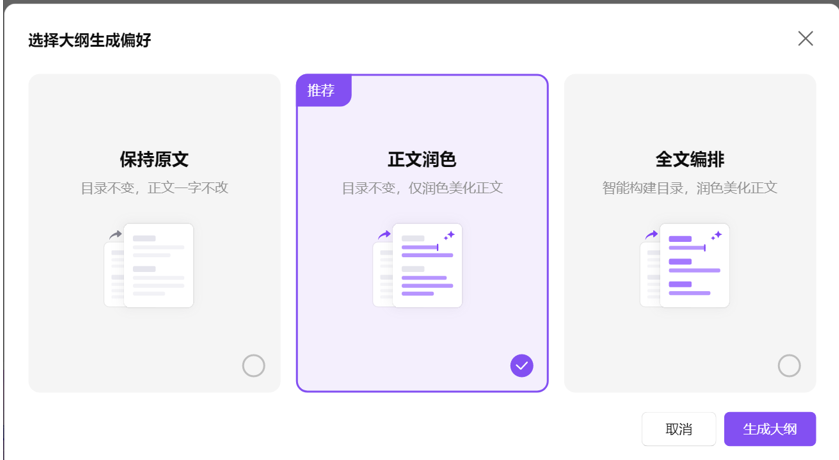Click the 保持原文 document illustration icon

point(149,265)
